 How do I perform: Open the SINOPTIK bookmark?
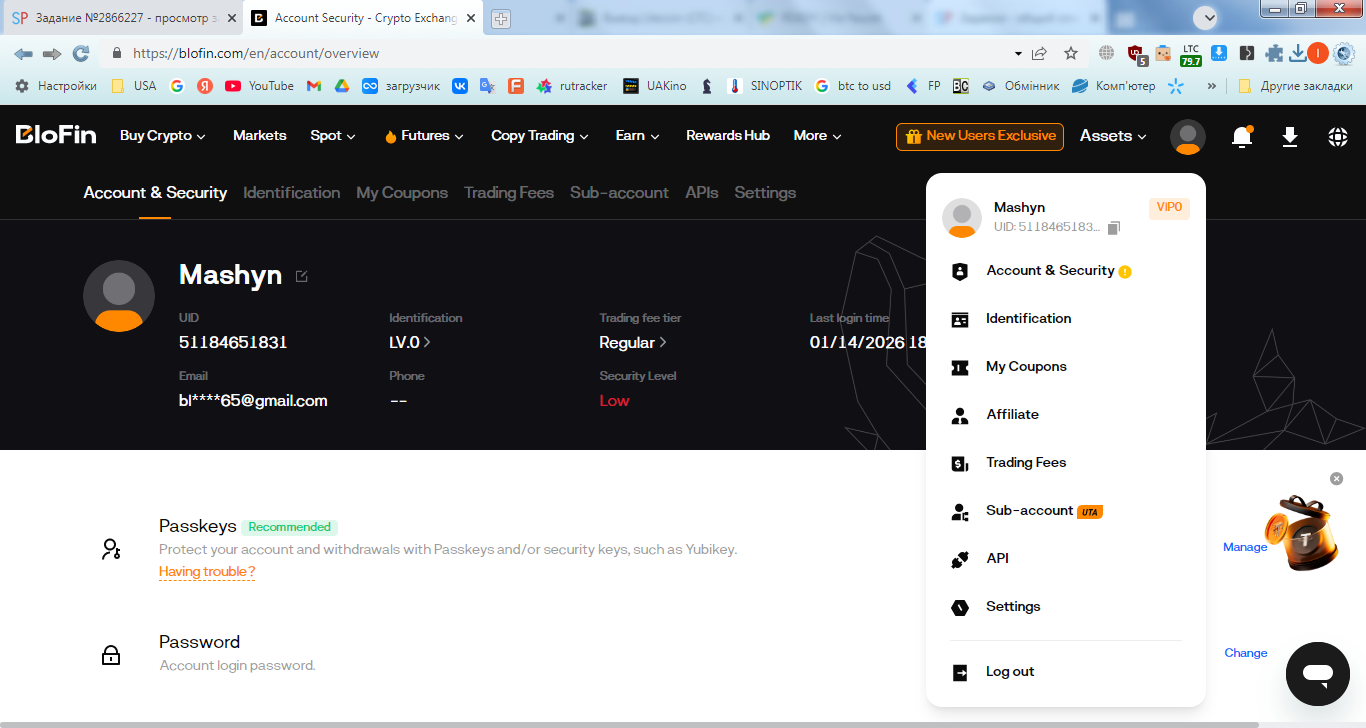pos(765,86)
